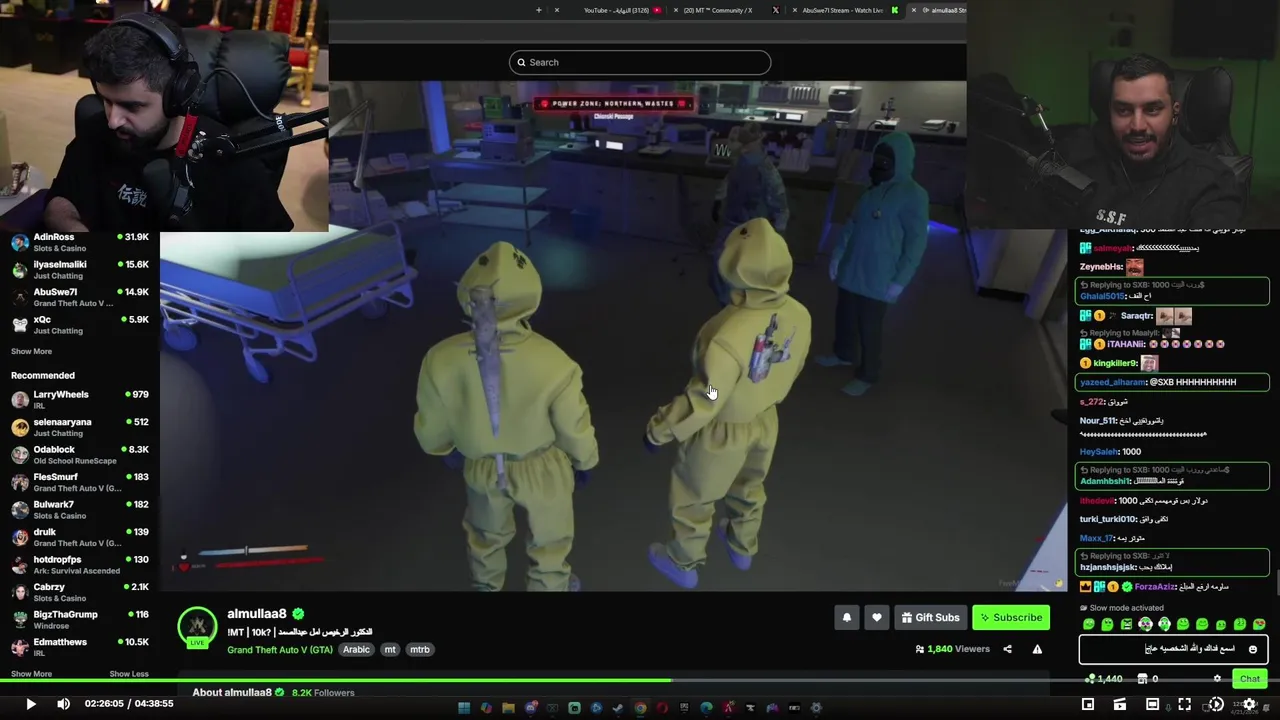This screenshot has height=720, width=1280.
Task: Open Microsoft Edge from taskbar
Action: pos(706,708)
